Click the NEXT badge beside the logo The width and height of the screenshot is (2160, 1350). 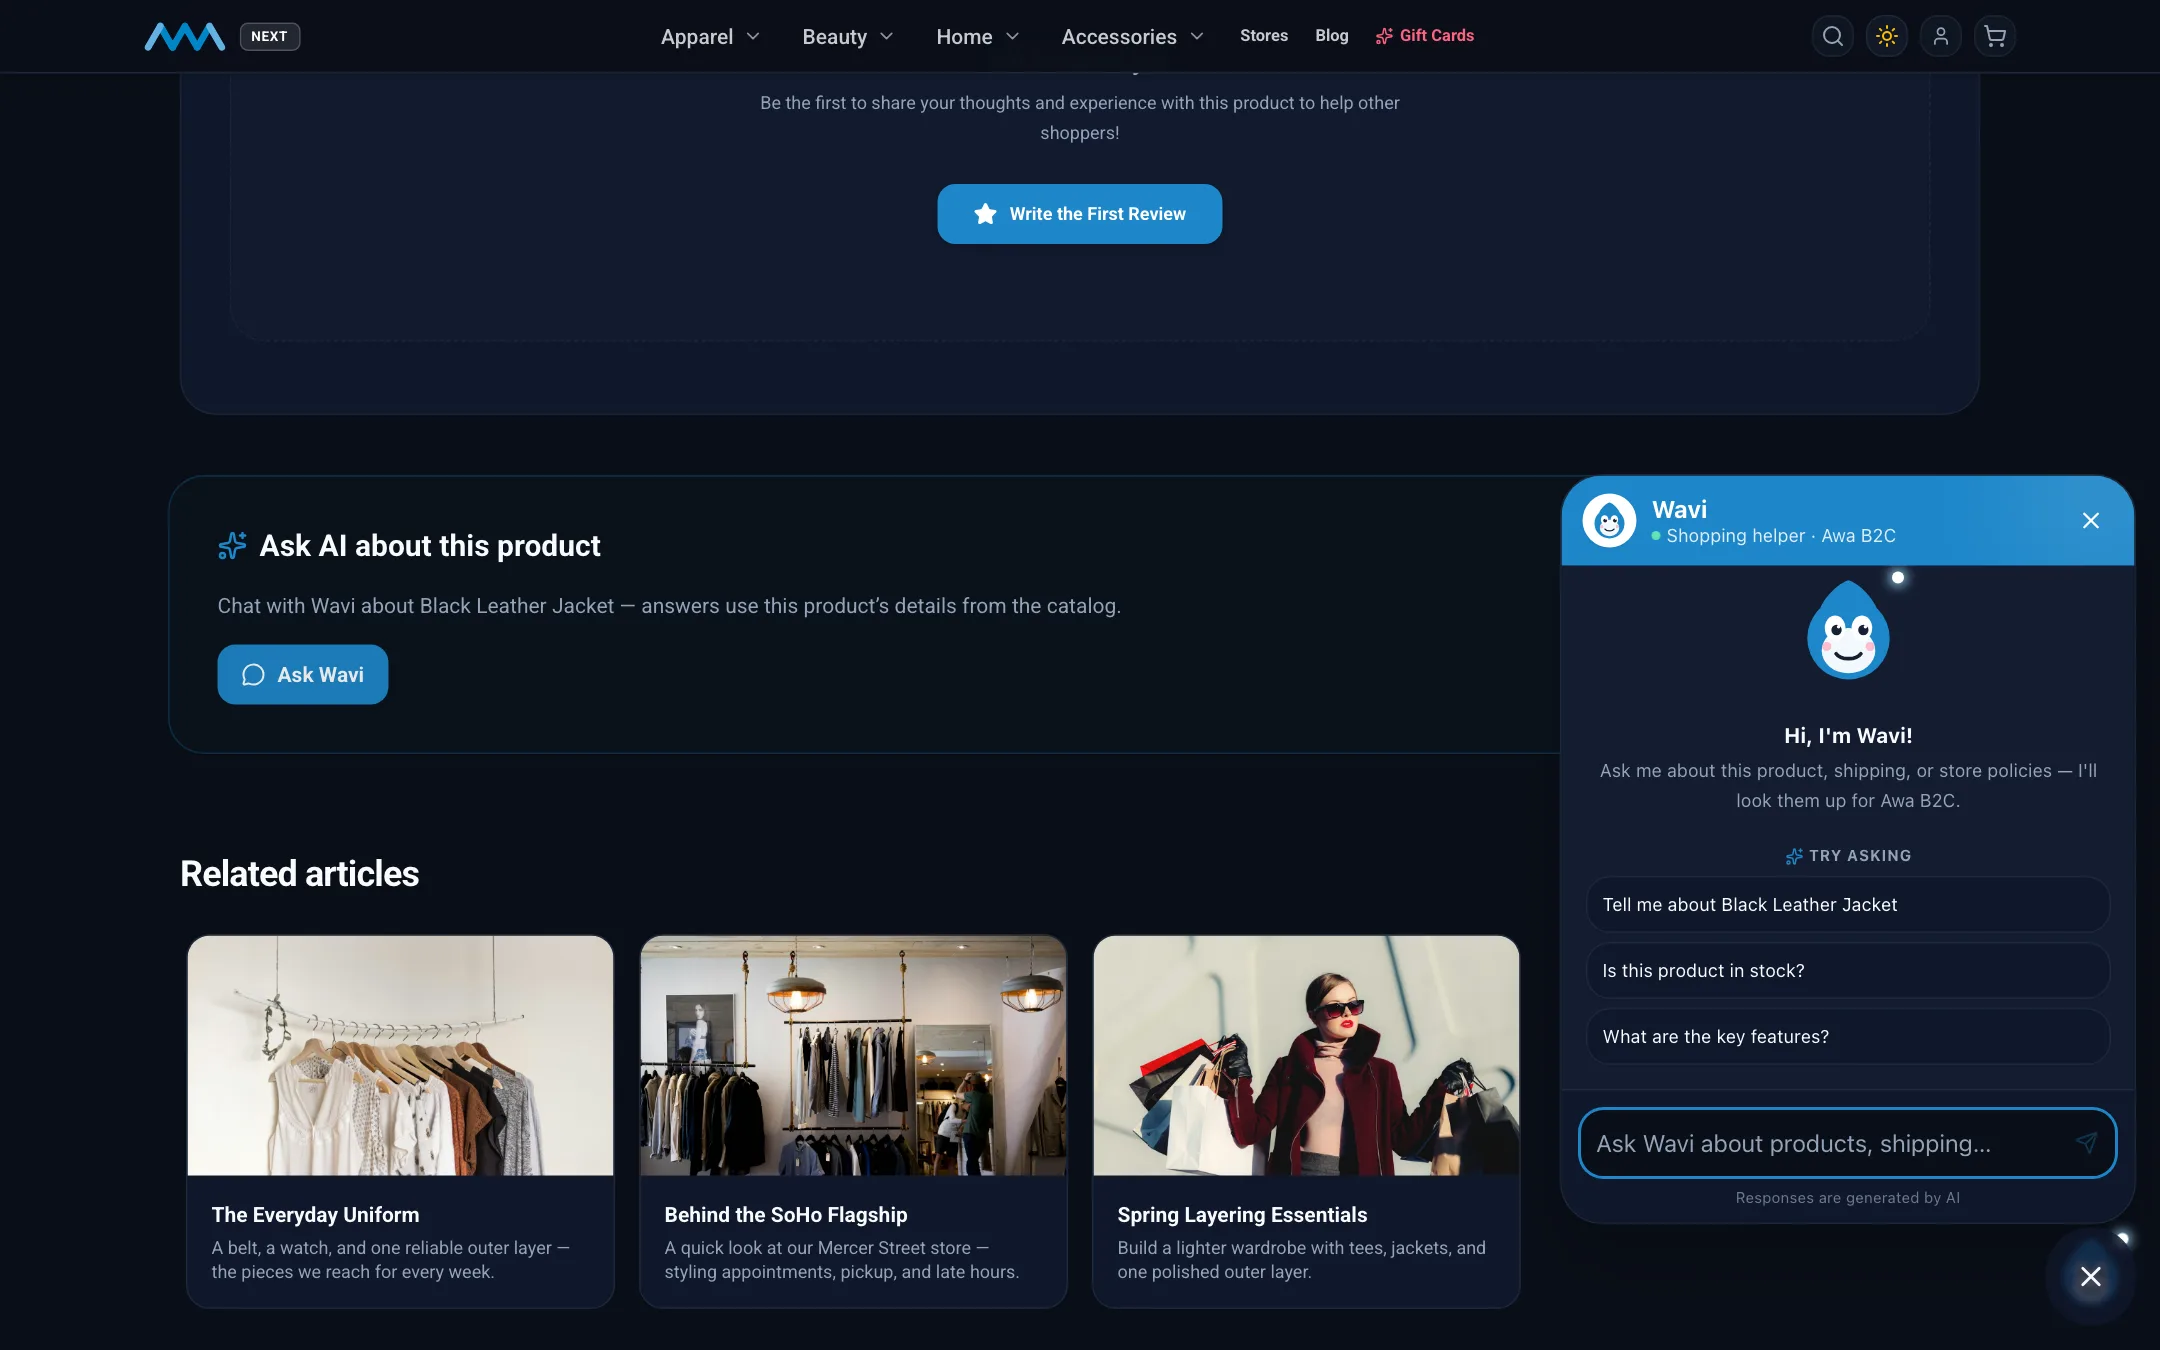269,37
